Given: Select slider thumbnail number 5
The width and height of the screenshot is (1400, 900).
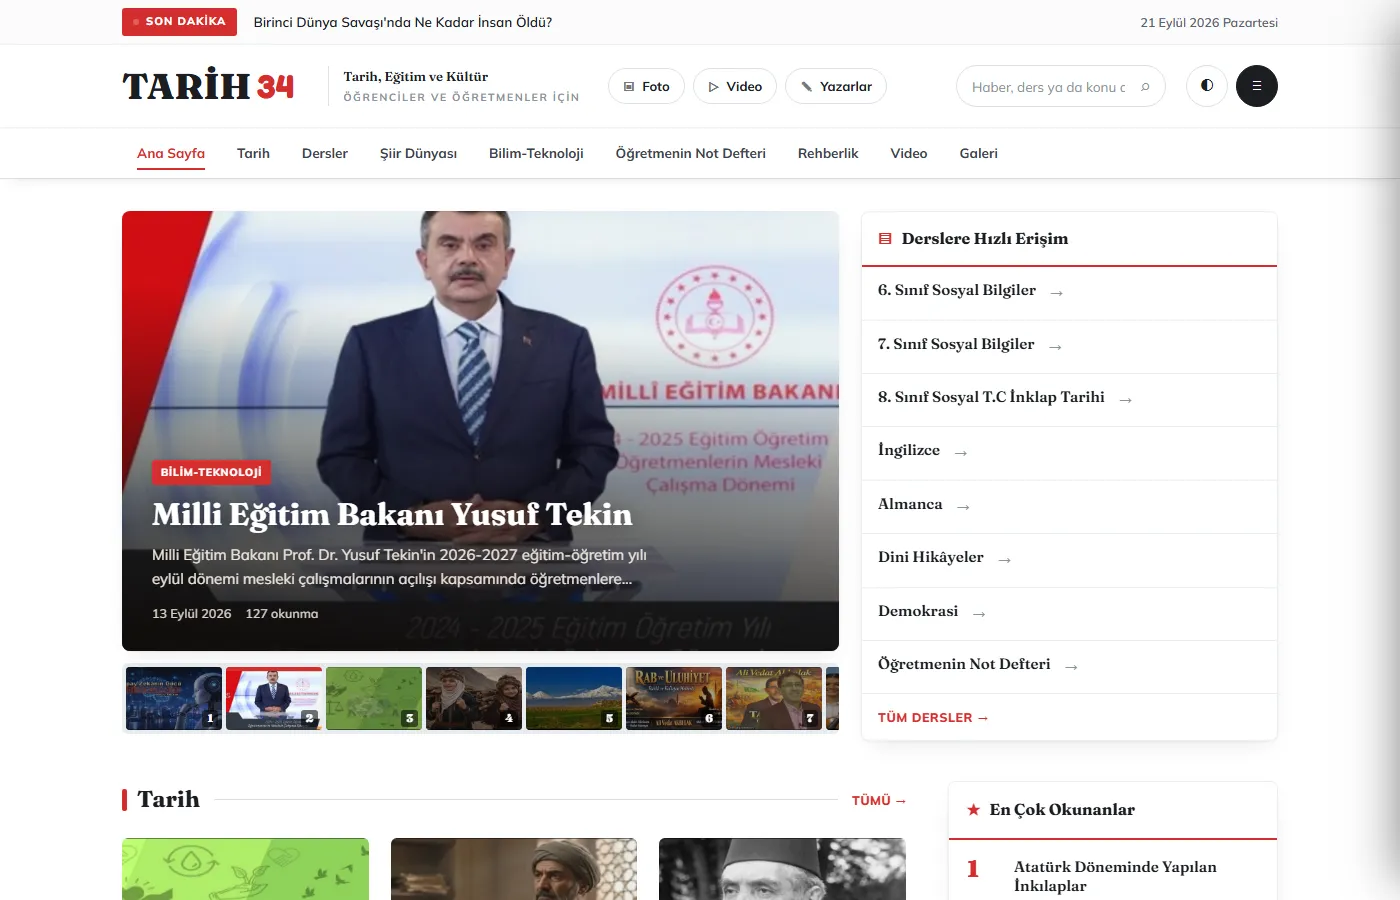Looking at the screenshot, I should coord(574,698).
